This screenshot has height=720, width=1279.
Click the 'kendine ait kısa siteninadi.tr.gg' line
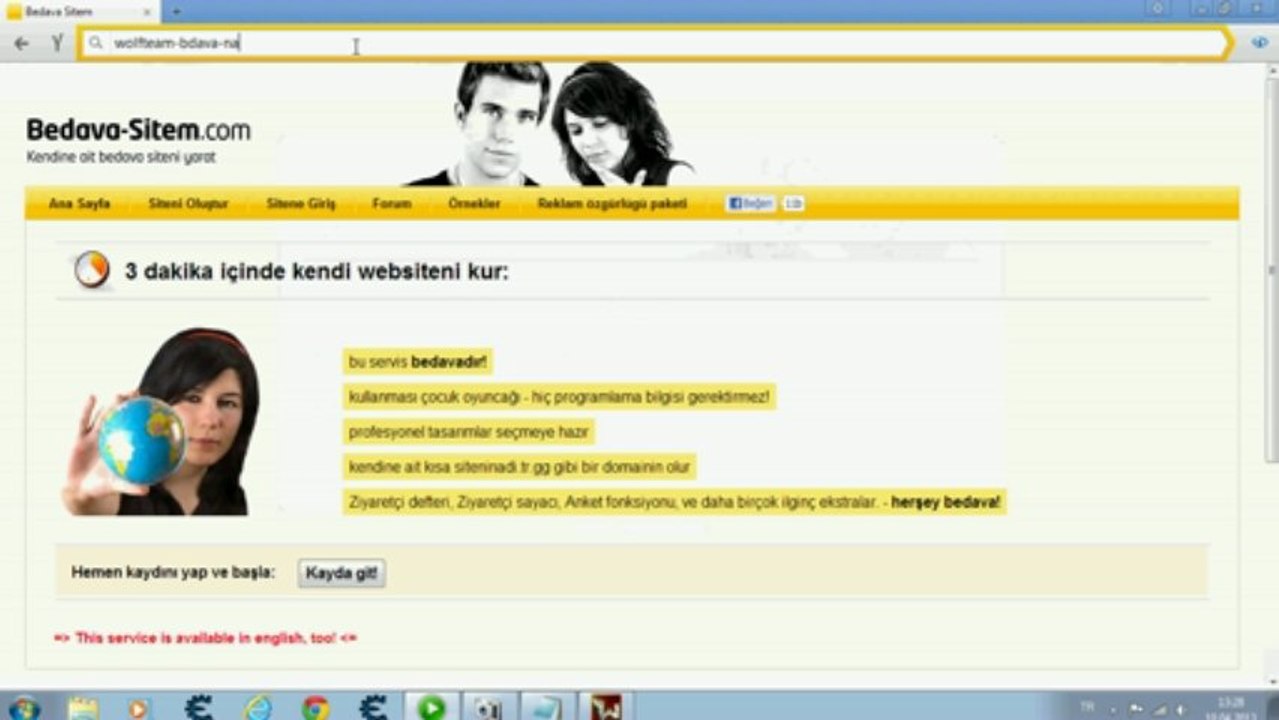(519, 467)
